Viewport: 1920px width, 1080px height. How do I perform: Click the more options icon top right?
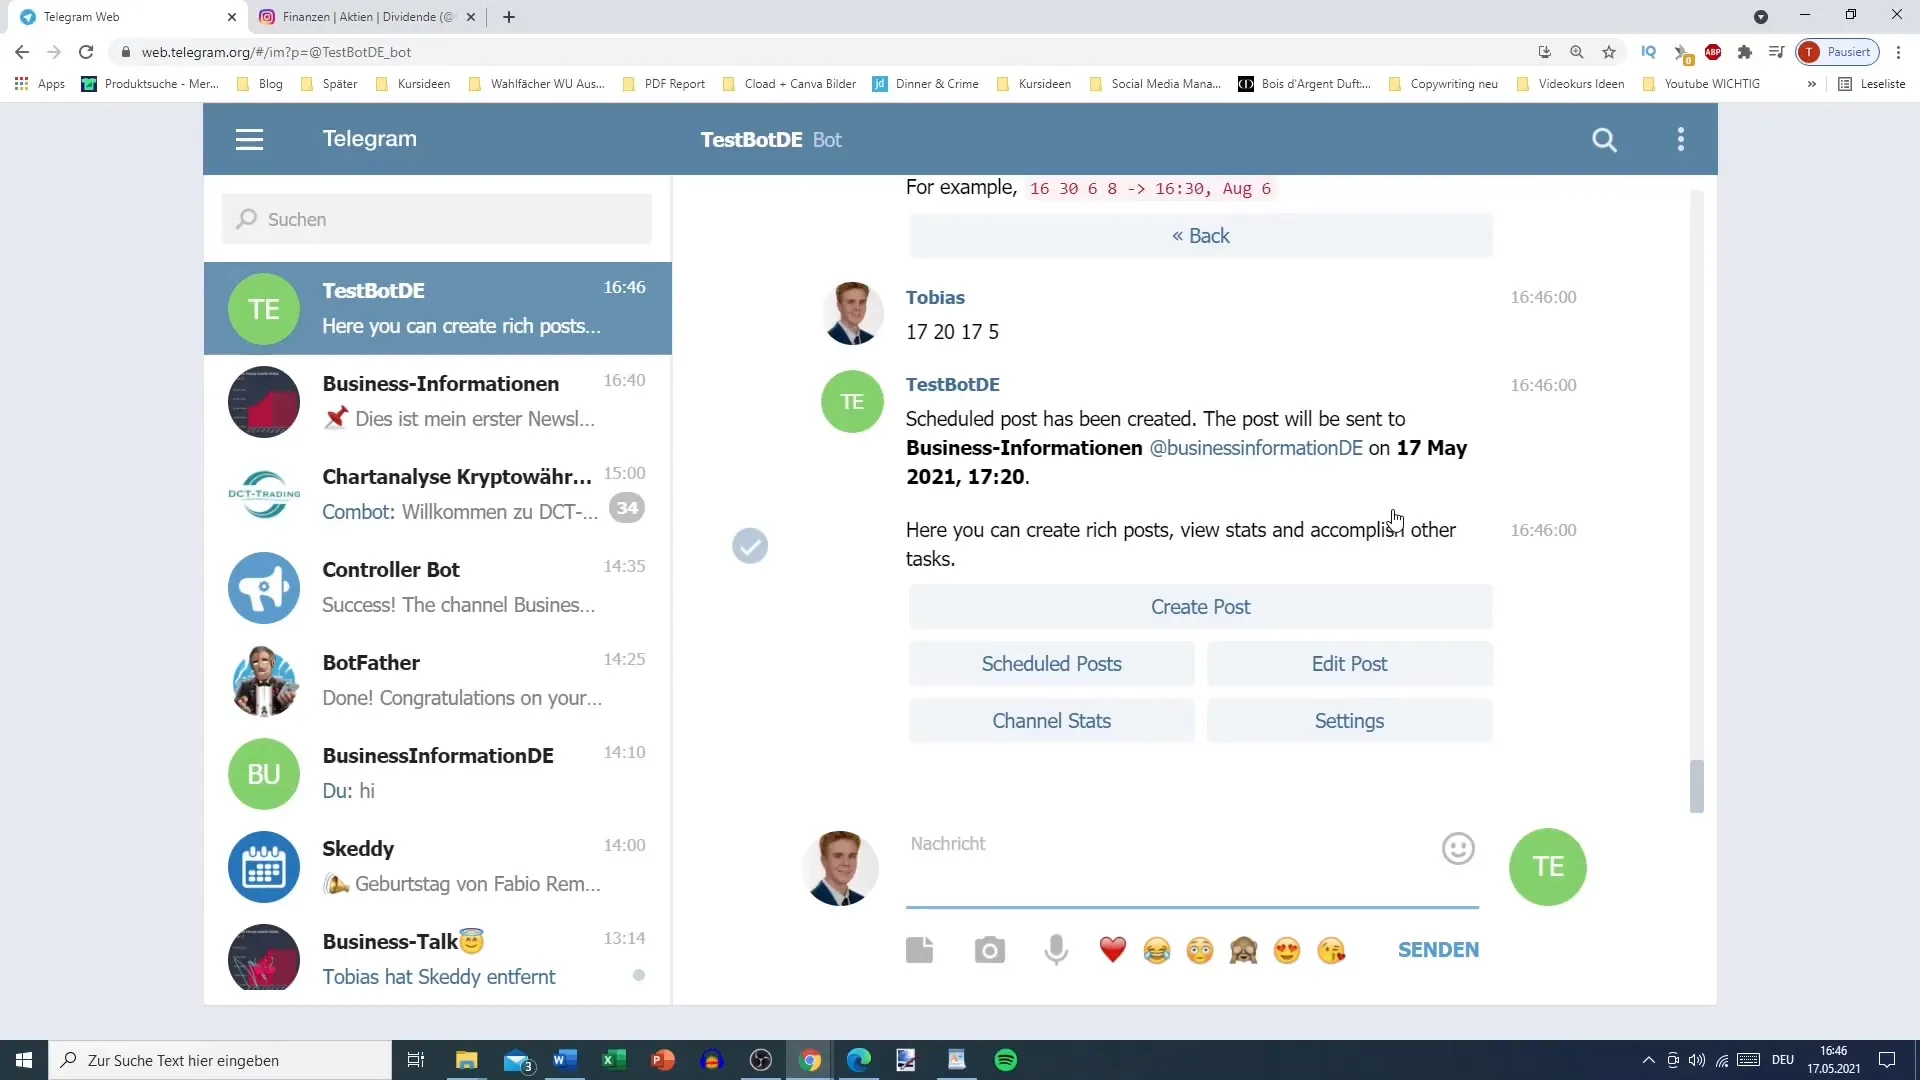(1681, 138)
